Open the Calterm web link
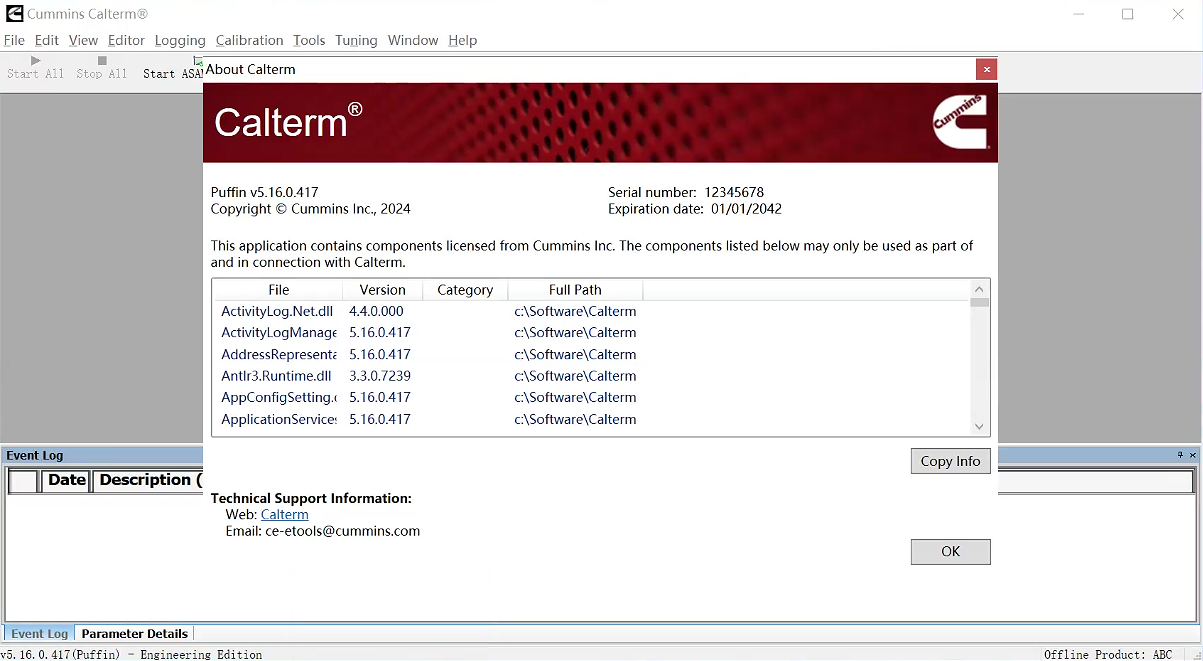 tap(285, 514)
